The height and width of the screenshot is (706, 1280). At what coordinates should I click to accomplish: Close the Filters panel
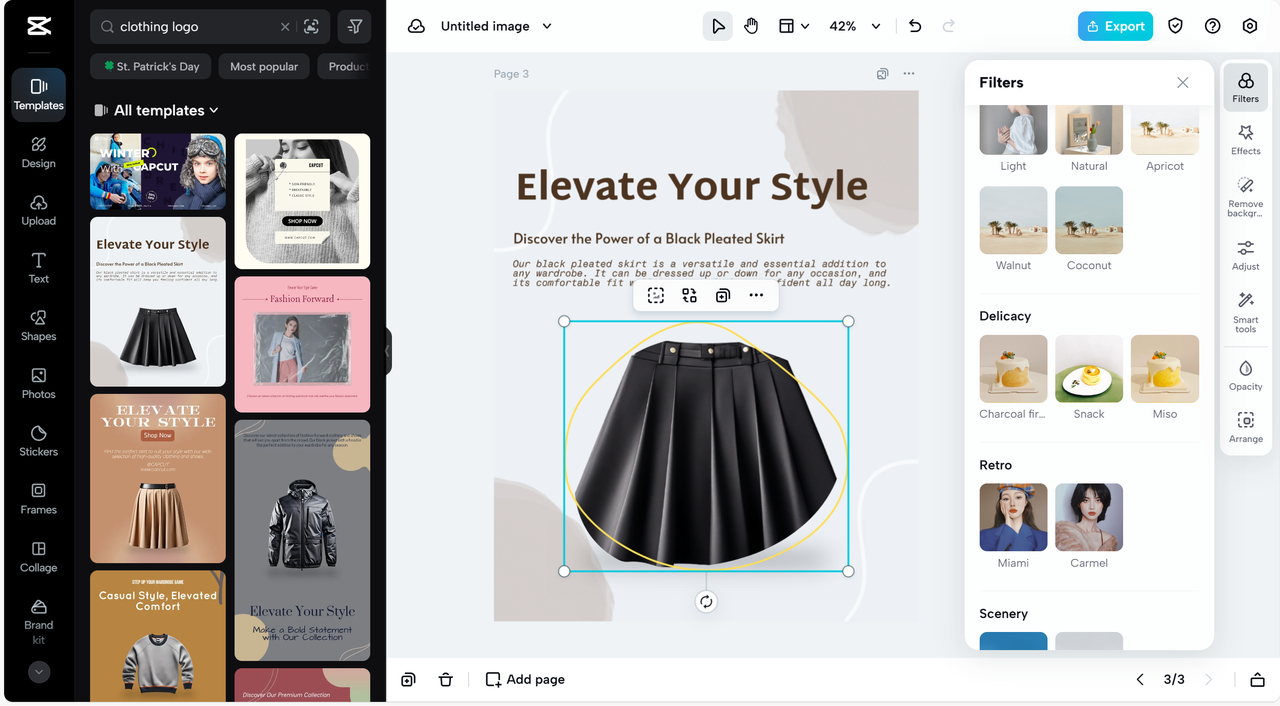[x=1183, y=82]
